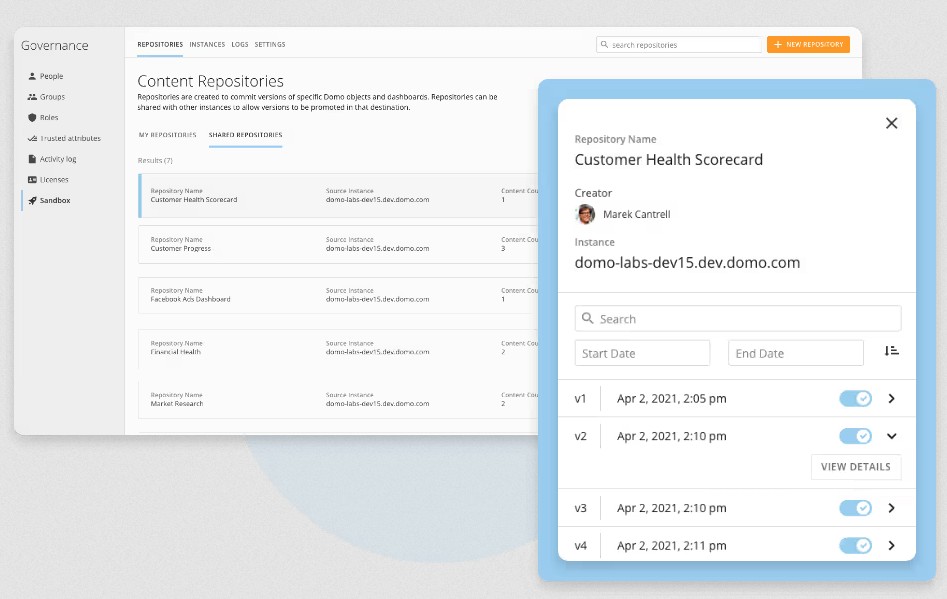Select the Sandbox rocket item
The image size is (947, 599).
click(49, 200)
